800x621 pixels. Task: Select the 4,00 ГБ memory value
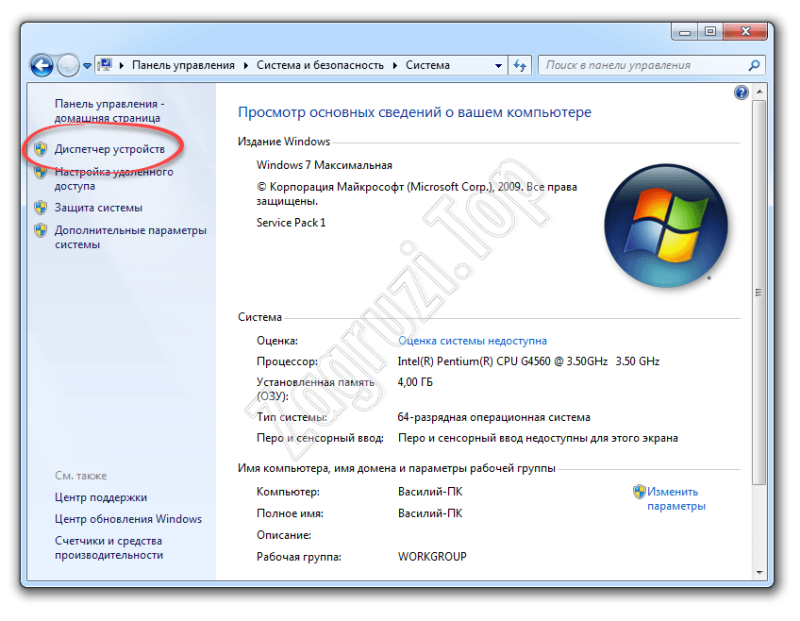(x=415, y=382)
